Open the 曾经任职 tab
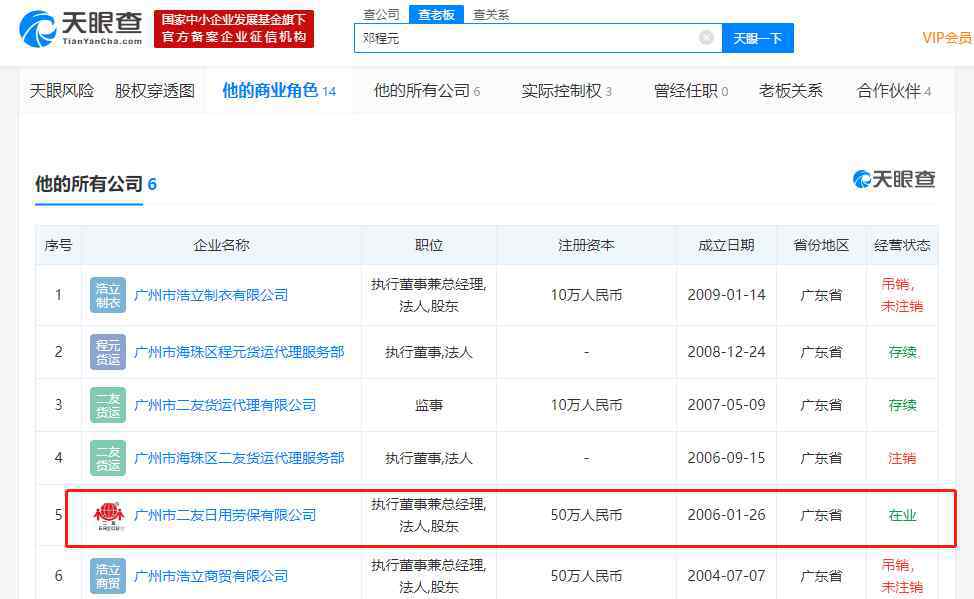This screenshot has height=599, width=974. pos(691,91)
